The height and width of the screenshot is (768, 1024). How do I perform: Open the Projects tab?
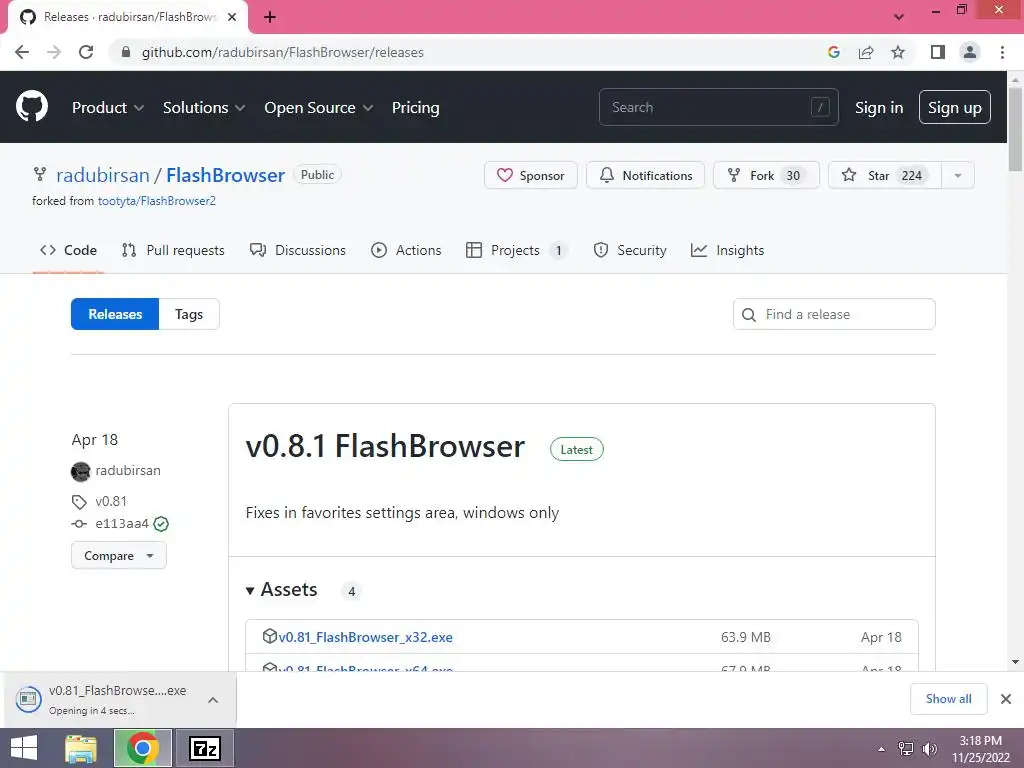516,250
